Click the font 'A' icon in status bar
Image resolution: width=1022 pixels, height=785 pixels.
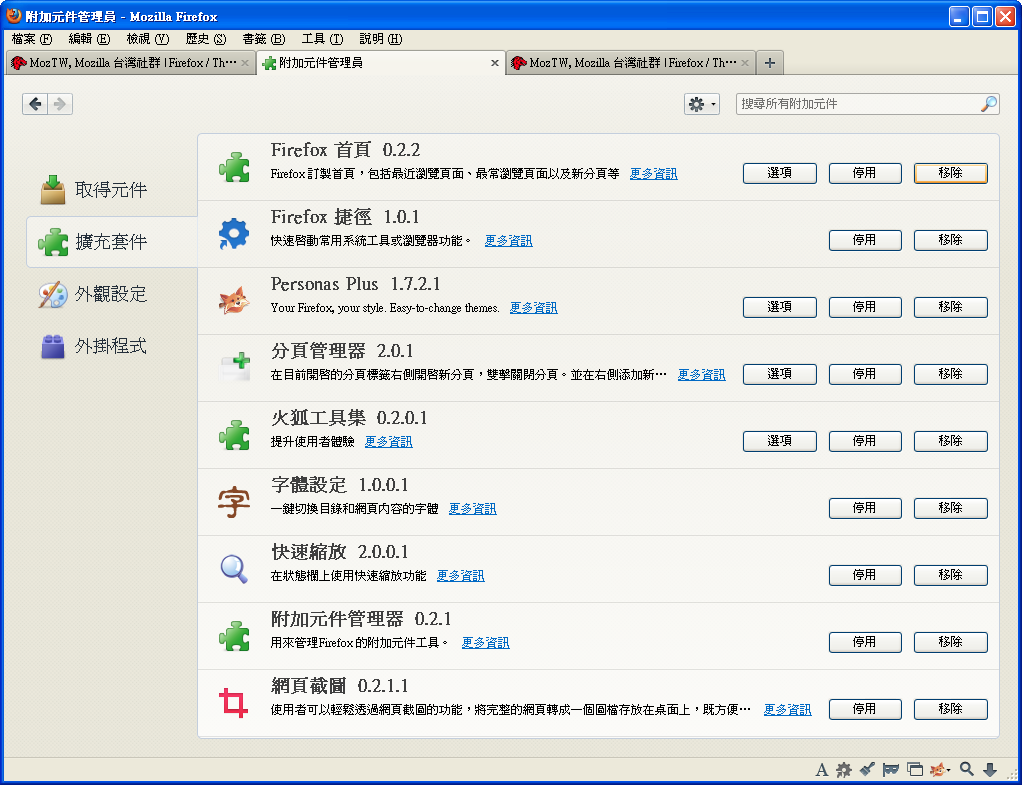[822, 769]
